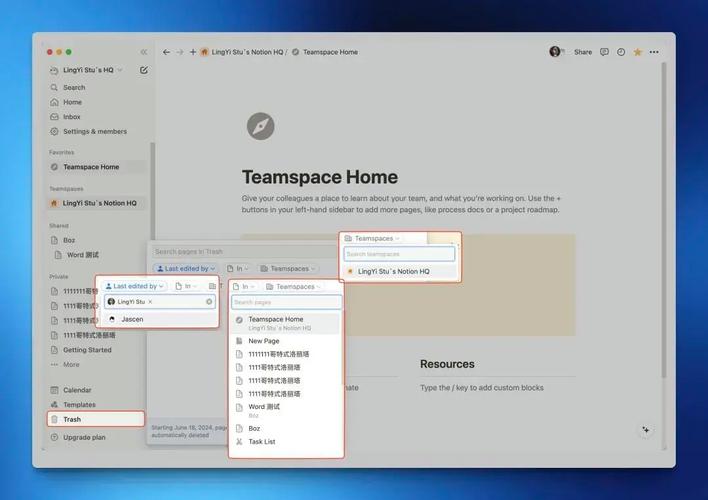The height and width of the screenshot is (500, 708).
Task: Clear the person filter field with the circle-x icon
Action: pos(209,302)
